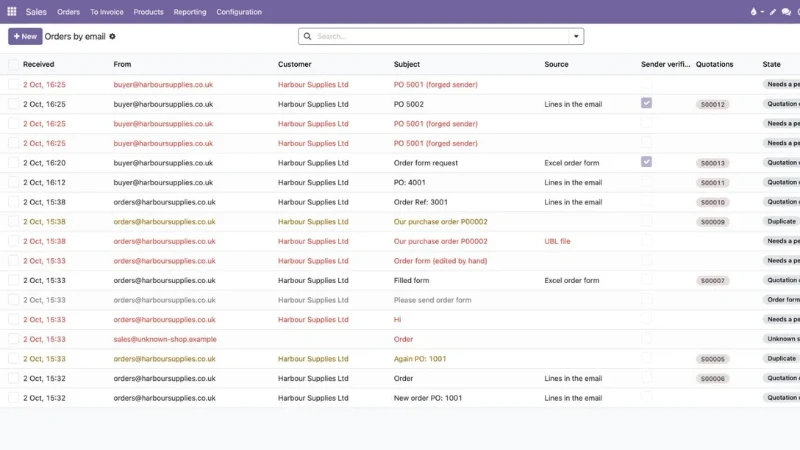This screenshot has width=800, height=450.
Task: Open the conversations chat icon
Action: click(786, 12)
